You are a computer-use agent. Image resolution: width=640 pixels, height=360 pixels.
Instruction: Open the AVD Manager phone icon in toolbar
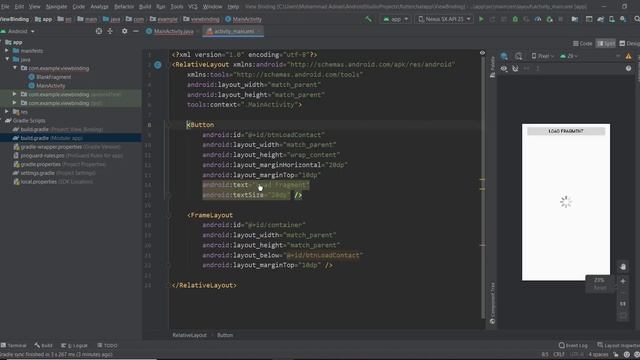(x=611, y=19)
